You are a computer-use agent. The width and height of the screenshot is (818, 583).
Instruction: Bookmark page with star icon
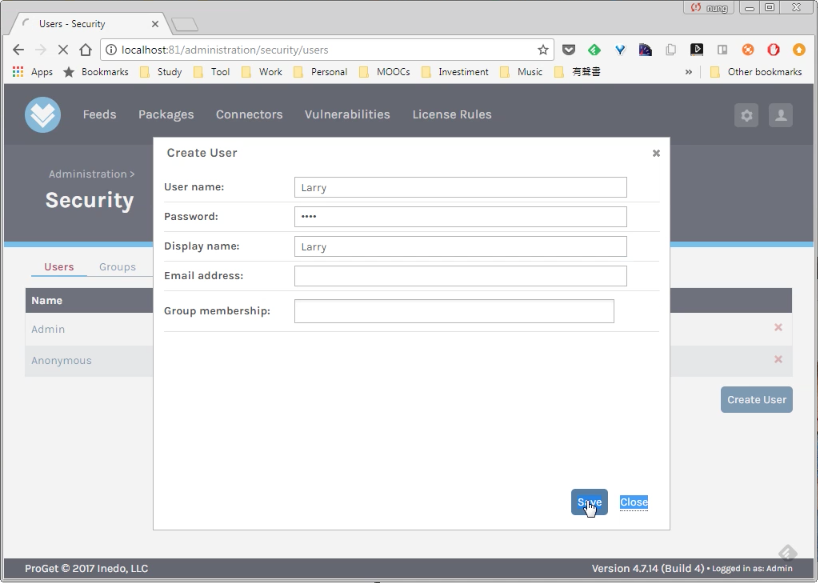click(x=543, y=50)
